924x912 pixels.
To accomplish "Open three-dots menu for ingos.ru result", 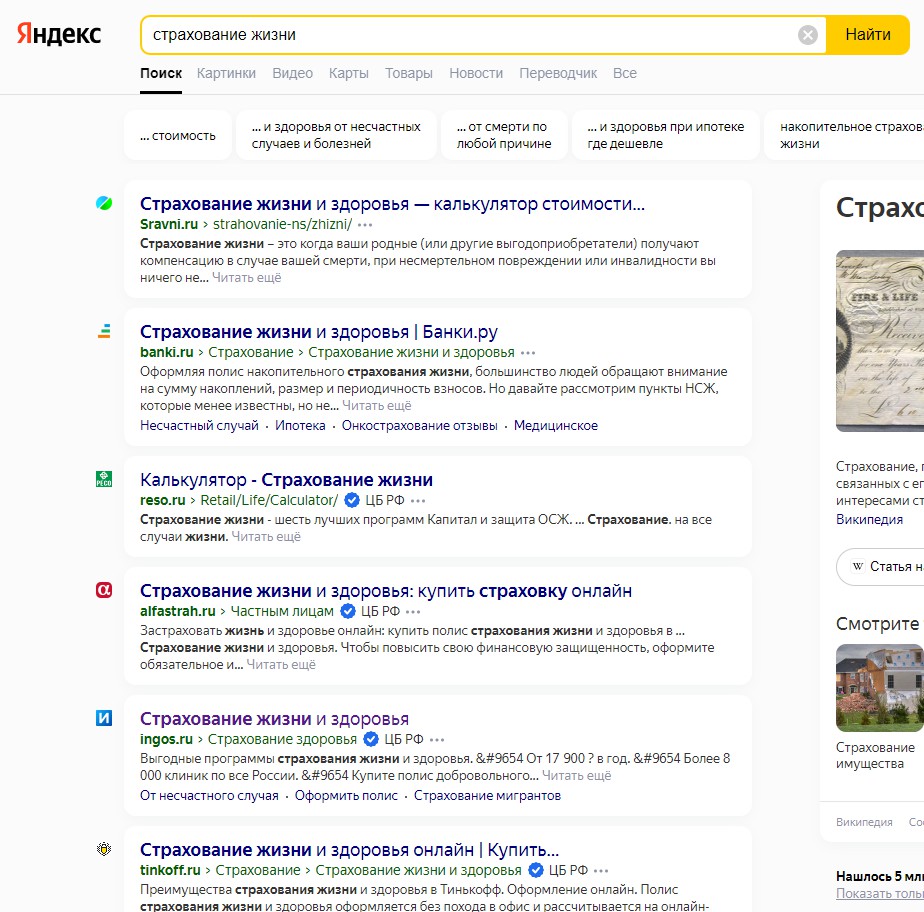I will (437, 739).
